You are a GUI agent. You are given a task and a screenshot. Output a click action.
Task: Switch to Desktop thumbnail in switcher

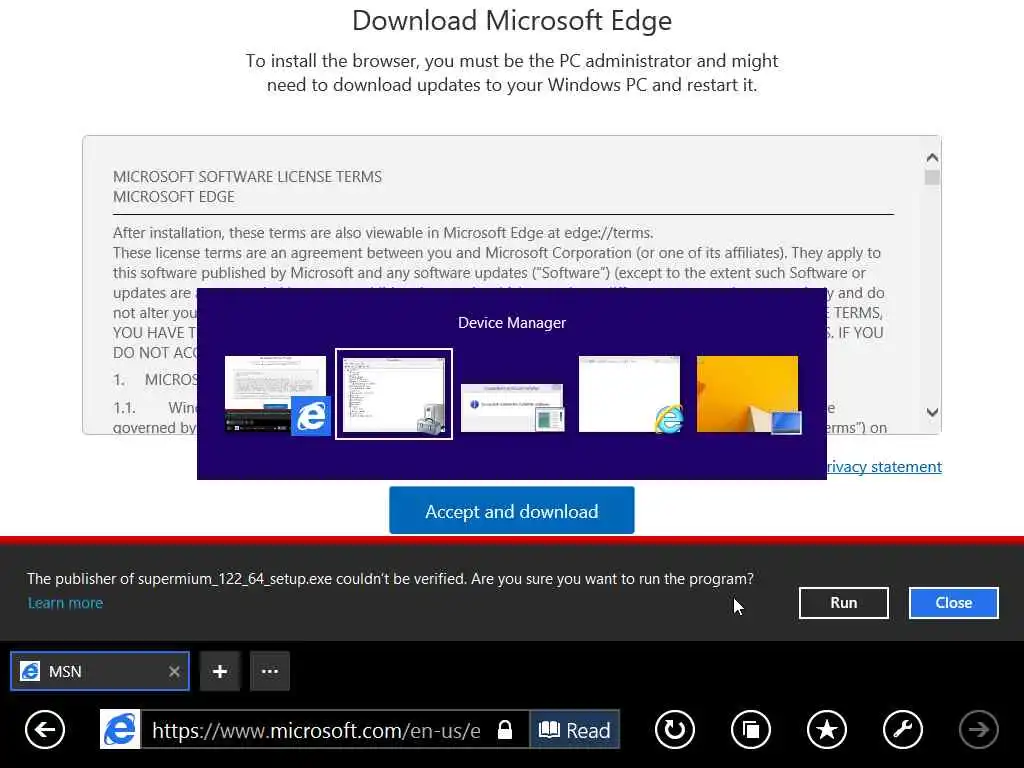click(x=748, y=394)
